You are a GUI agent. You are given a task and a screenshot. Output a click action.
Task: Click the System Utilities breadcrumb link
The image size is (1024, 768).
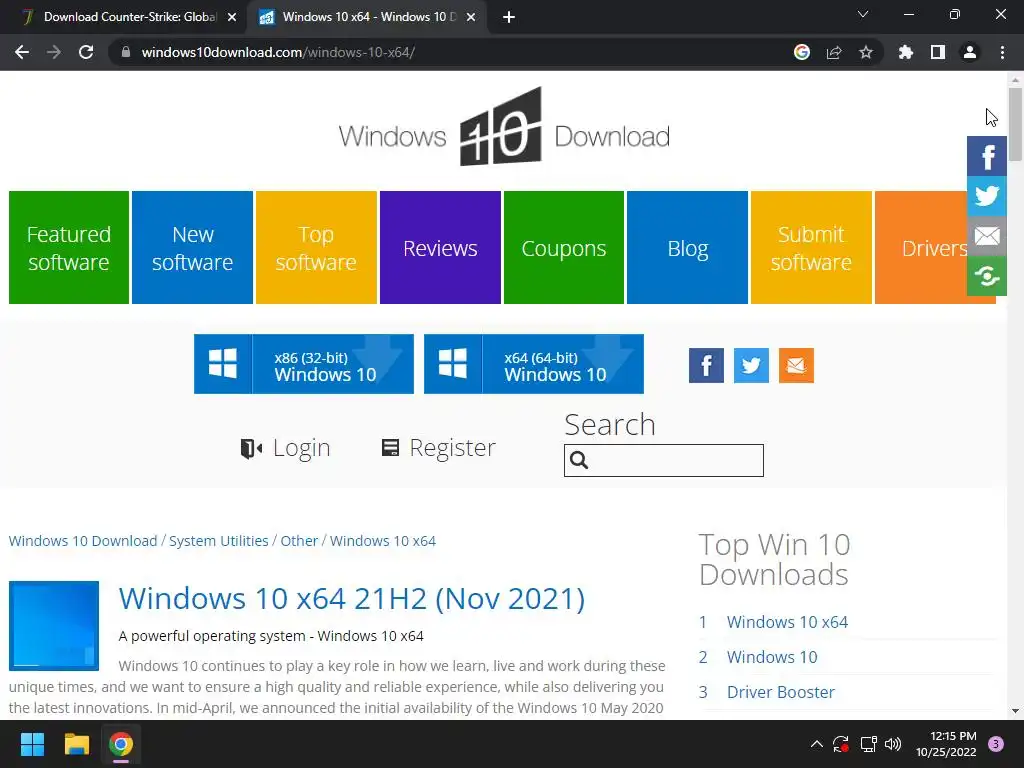coord(219,541)
